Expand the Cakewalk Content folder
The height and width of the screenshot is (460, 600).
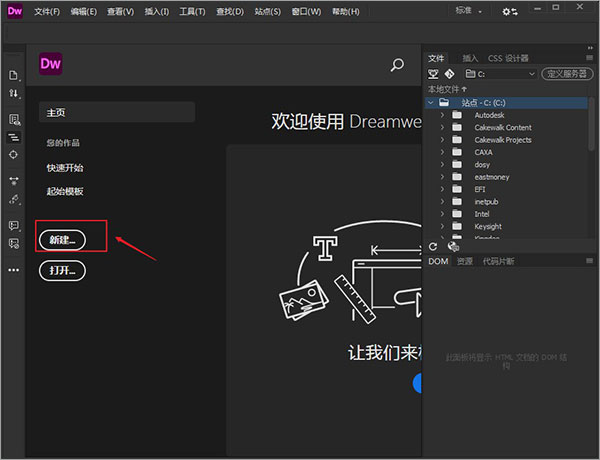(442, 127)
